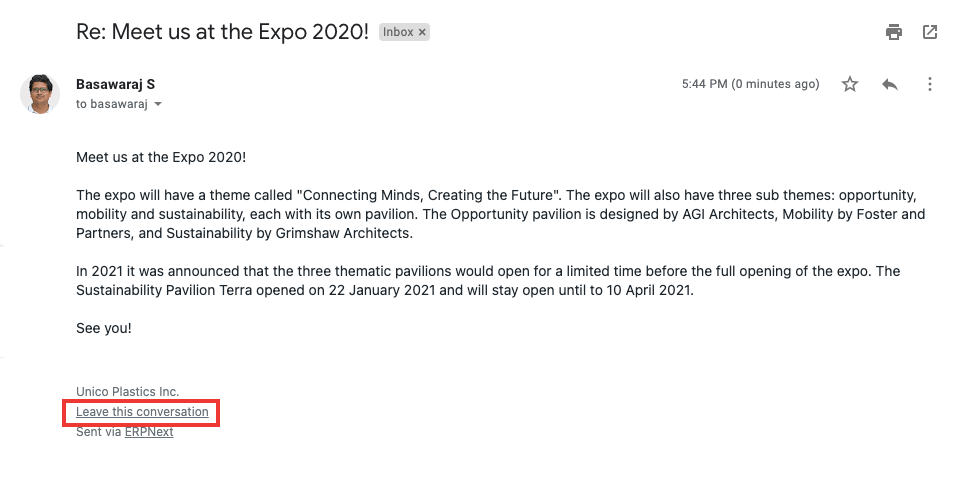The height and width of the screenshot is (482, 958).
Task: Click the "to basawaraj" recipient text
Action: [112, 104]
